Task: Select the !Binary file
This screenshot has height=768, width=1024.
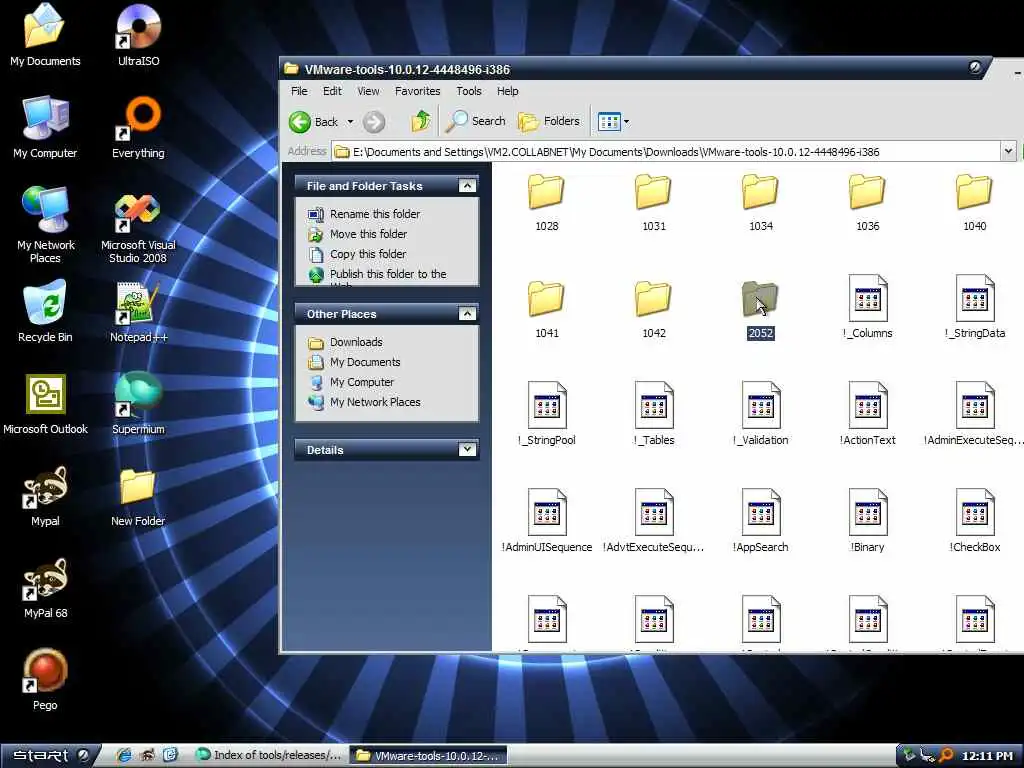Action: (x=867, y=520)
